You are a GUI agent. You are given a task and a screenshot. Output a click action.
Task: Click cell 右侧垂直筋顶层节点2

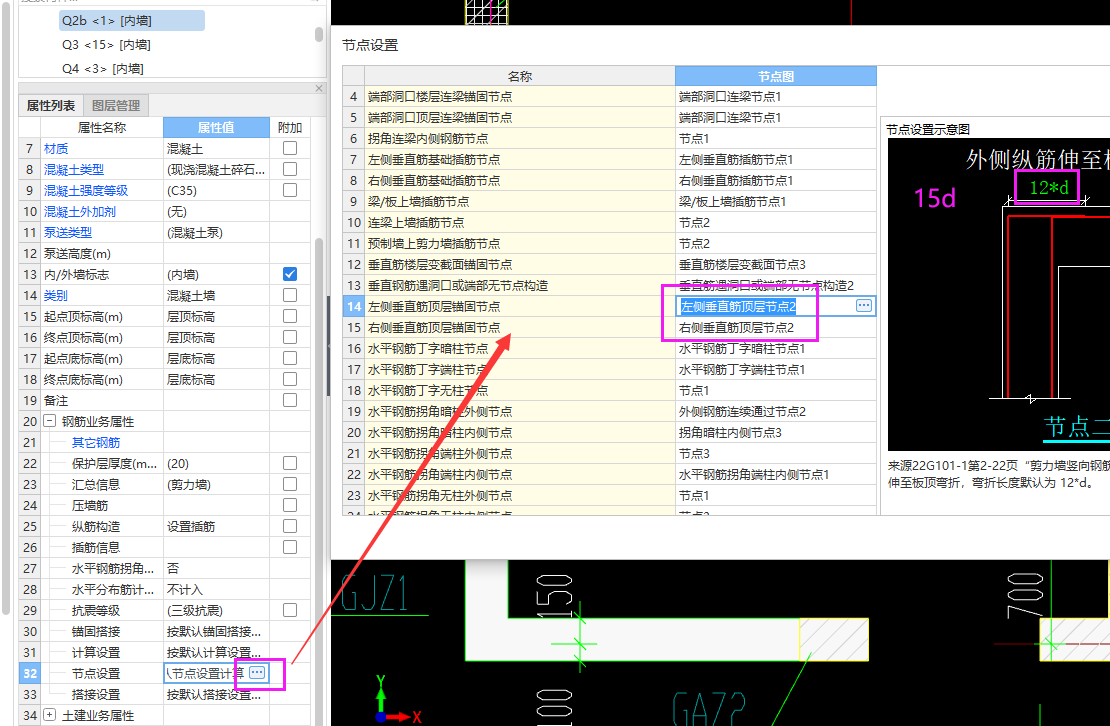pos(776,327)
